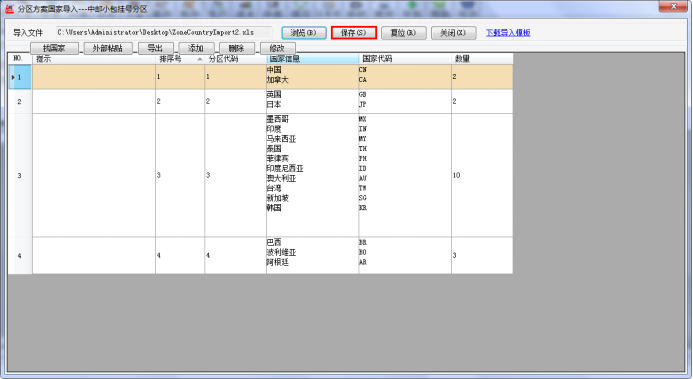The height and width of the screenshot is (379, 693).
Task: Select the 分区代码 column header
Action: point(235,59)
